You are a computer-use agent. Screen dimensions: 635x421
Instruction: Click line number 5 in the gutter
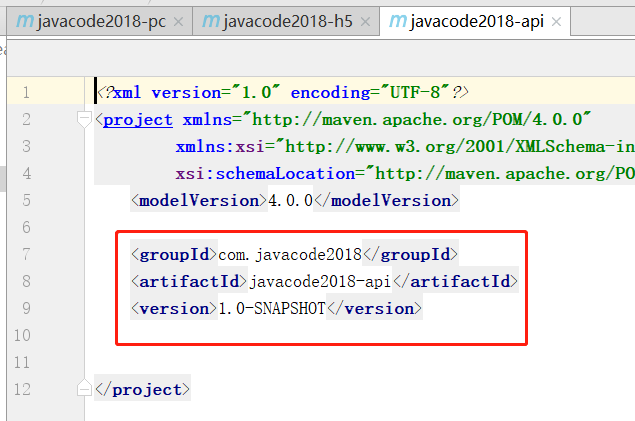tap(25, 200)
